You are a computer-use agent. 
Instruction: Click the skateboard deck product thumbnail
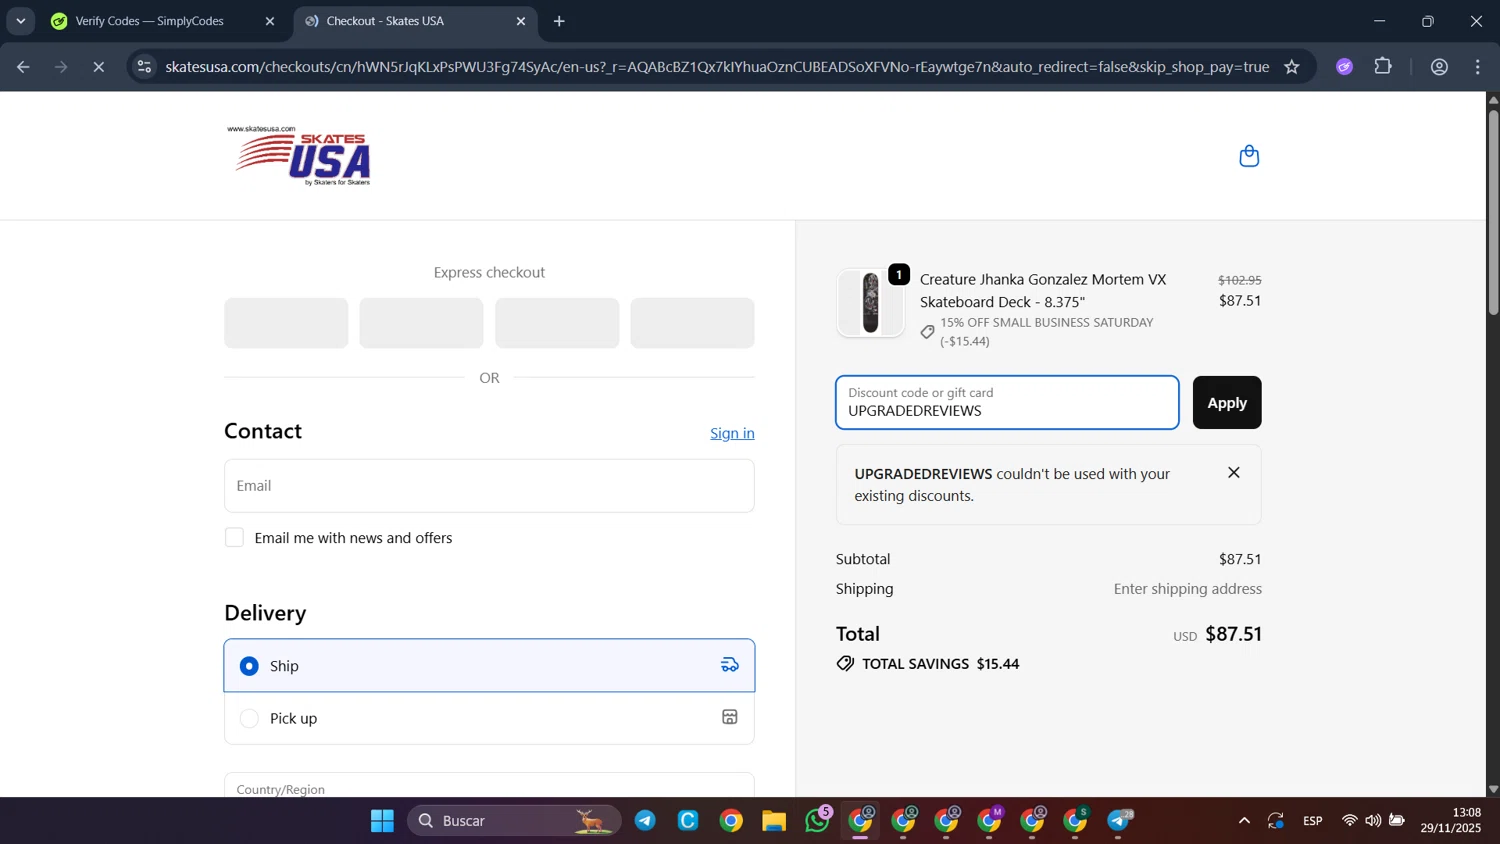[870, 302]
